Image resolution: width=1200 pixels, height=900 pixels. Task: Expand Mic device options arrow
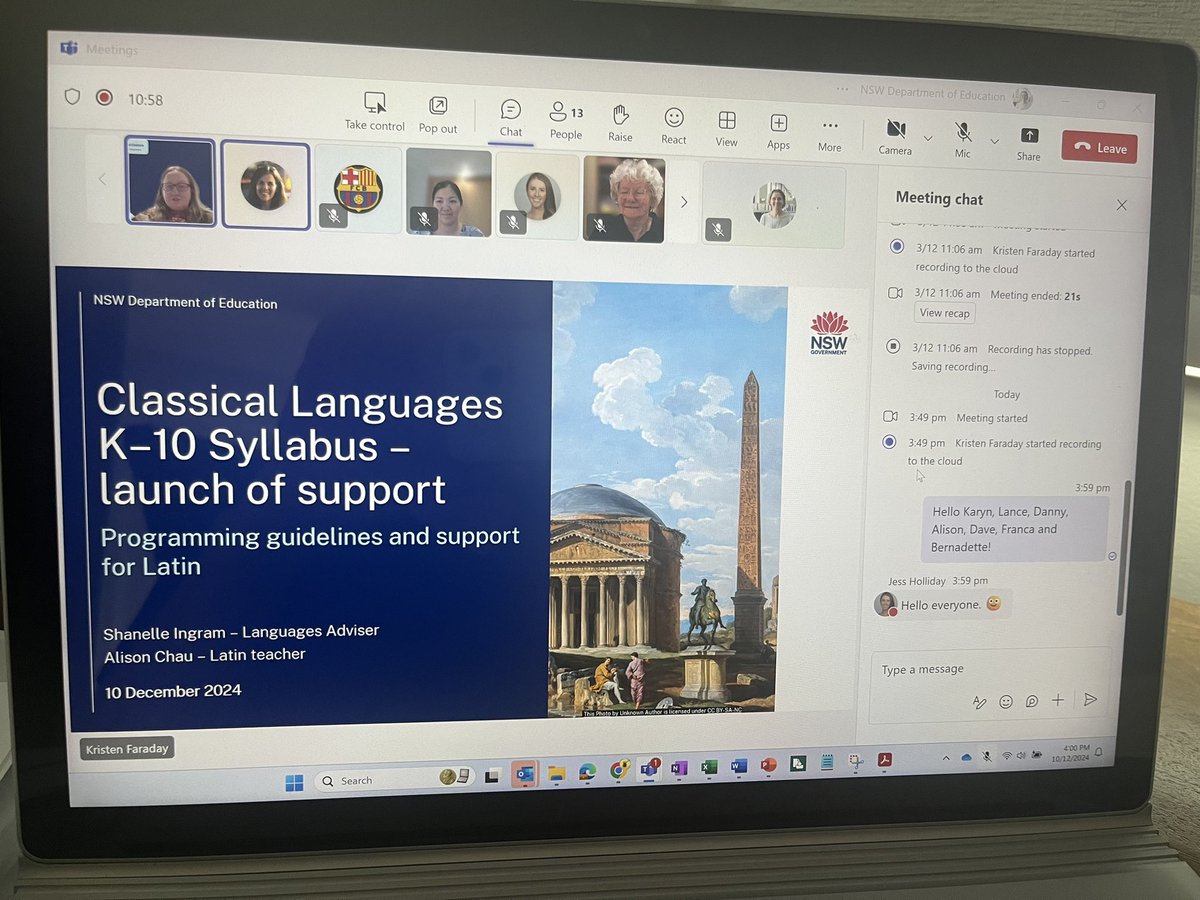(993, 141)
